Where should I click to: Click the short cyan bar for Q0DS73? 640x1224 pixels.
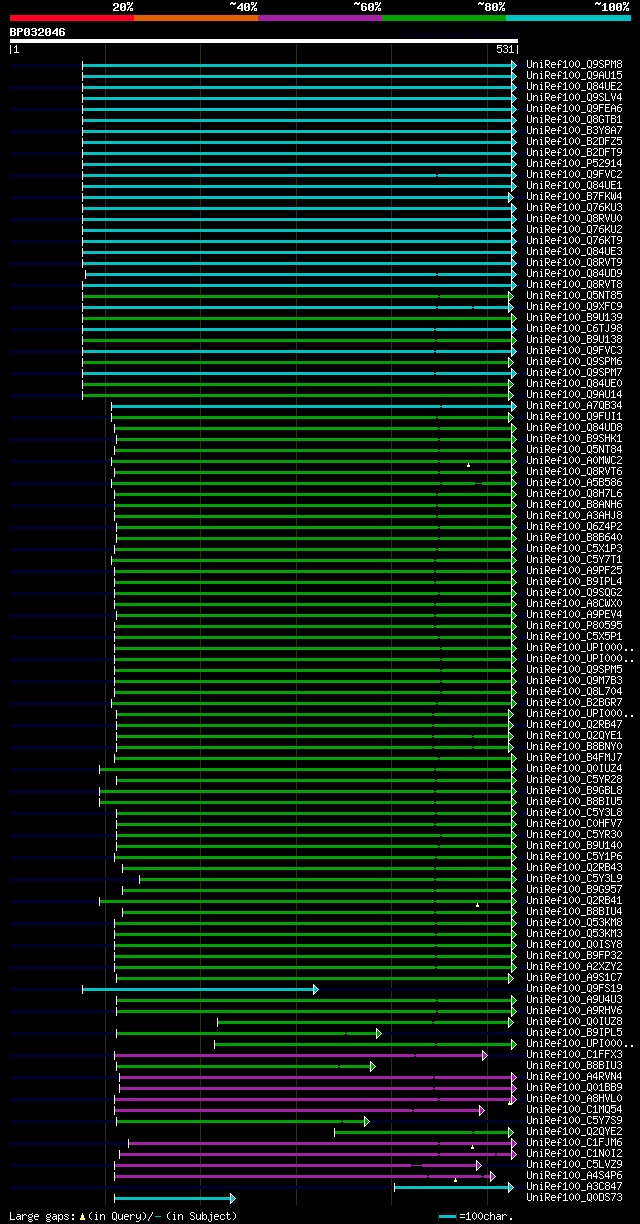[x=175, y=1198]
